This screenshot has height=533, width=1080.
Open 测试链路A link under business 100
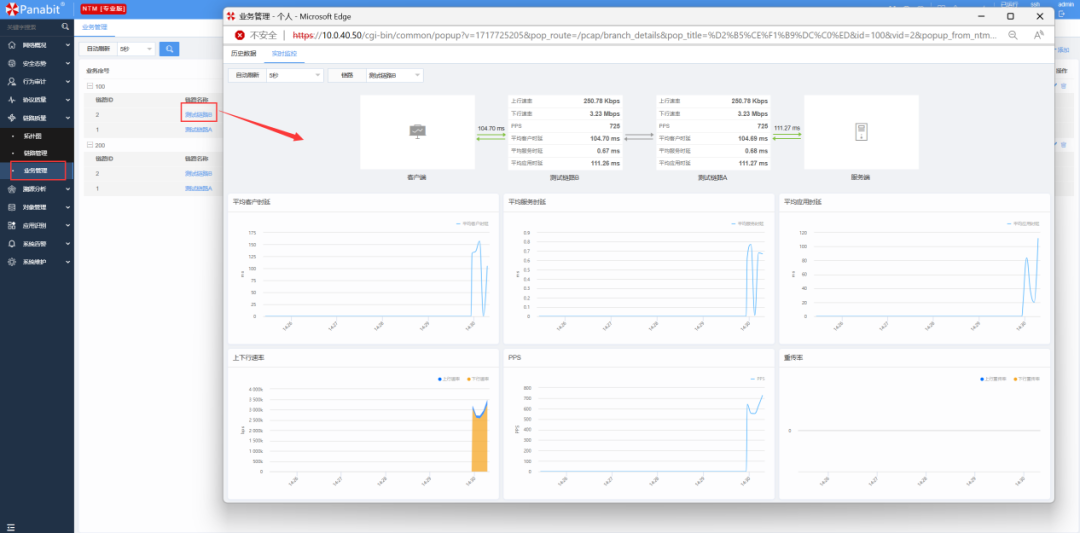click(x=198, y=129)
